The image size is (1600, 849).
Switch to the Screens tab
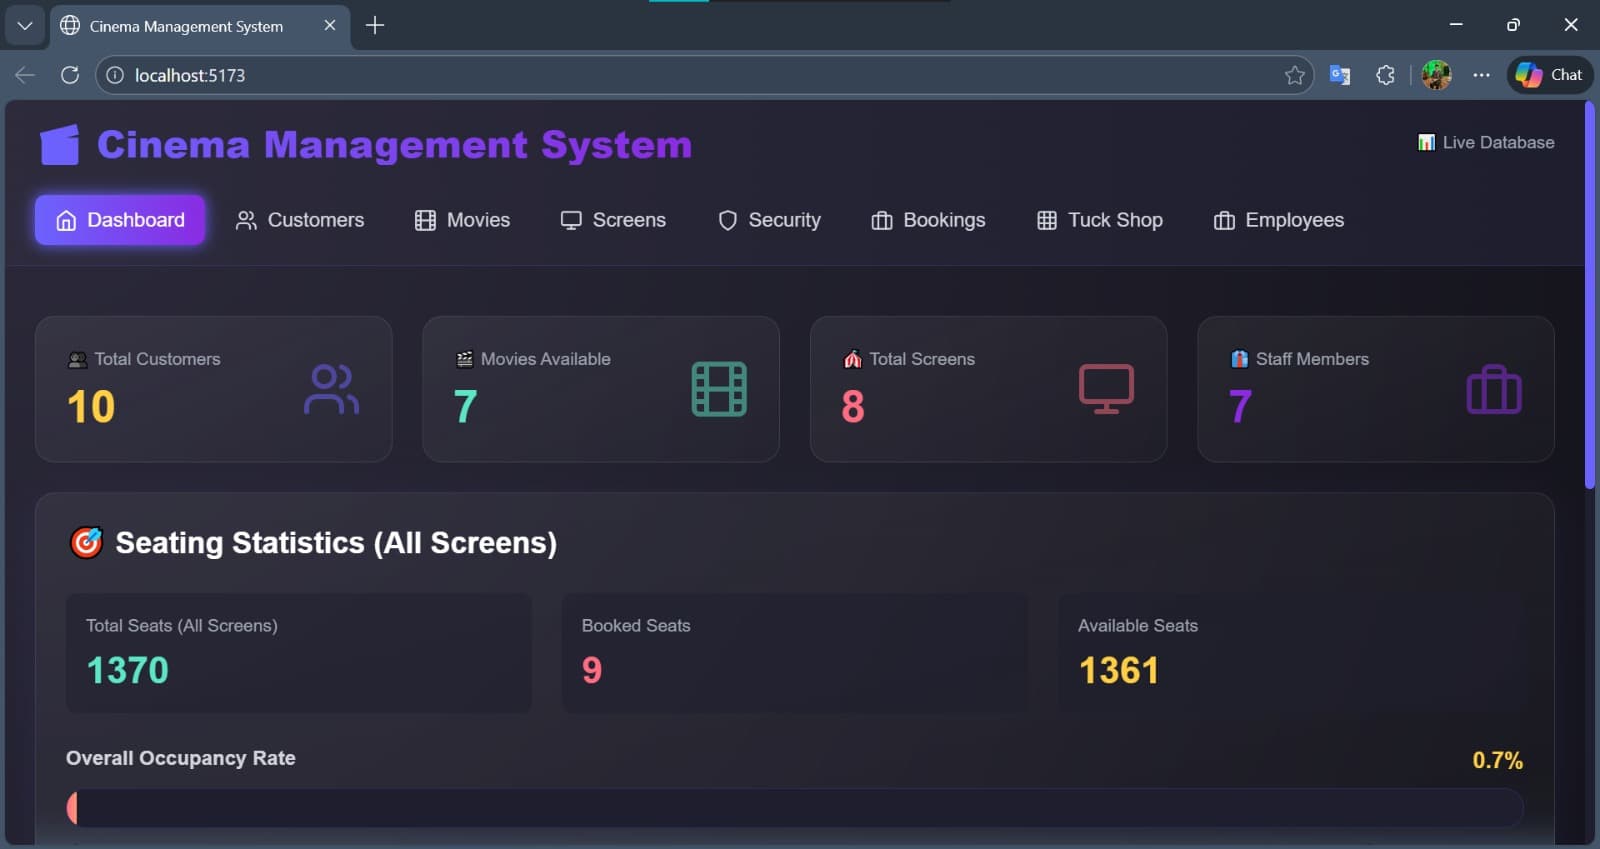tap(613, 220)
